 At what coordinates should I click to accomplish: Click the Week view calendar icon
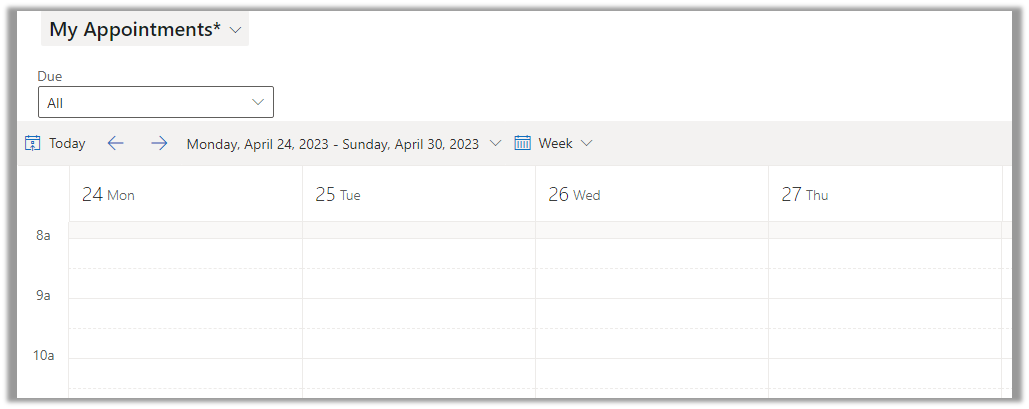click(523, 143)
